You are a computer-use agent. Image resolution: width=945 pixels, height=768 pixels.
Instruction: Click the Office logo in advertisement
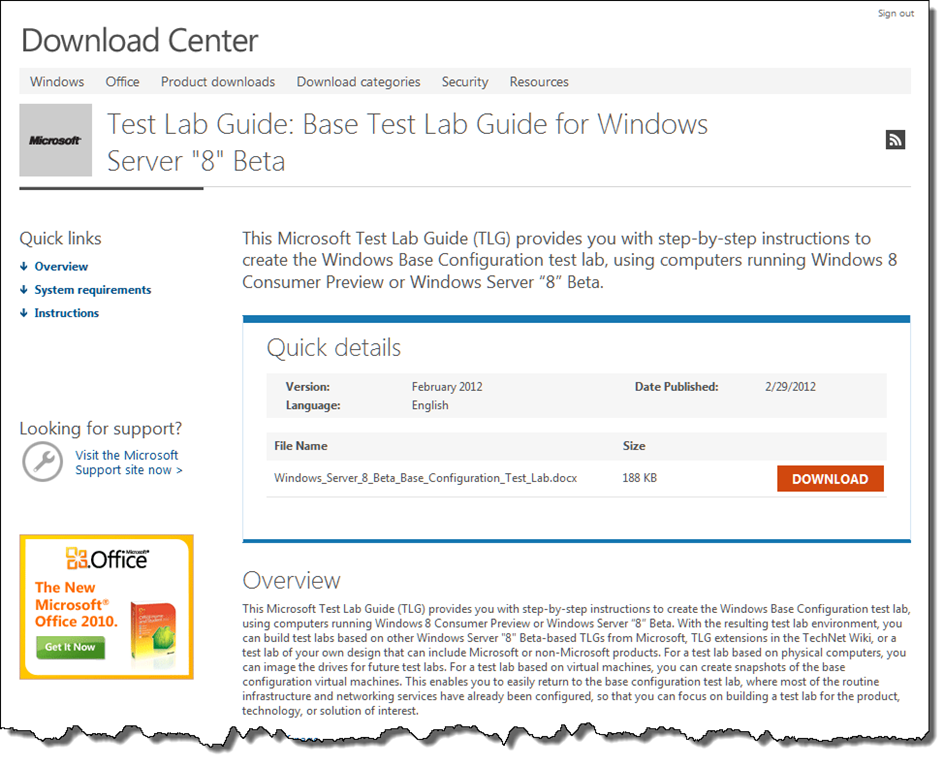[x=107, y=559]
